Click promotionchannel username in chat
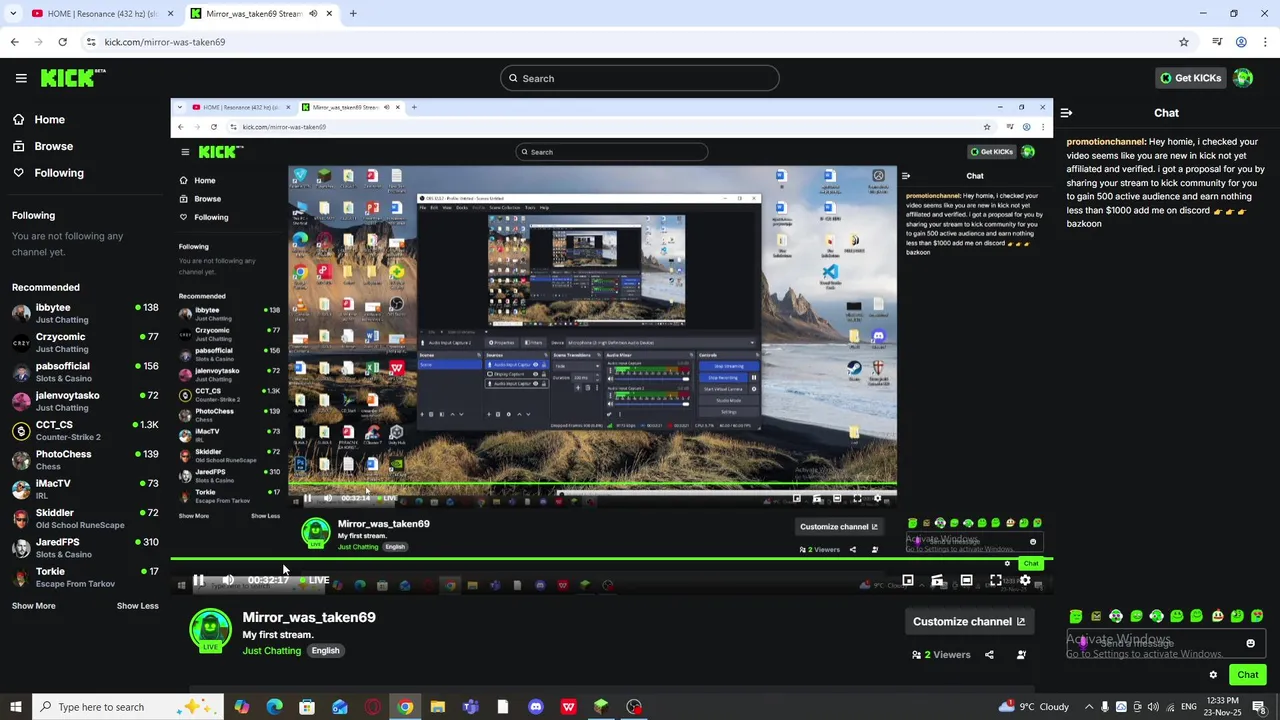1280x720 pixels. click(x=1105, y=142)
